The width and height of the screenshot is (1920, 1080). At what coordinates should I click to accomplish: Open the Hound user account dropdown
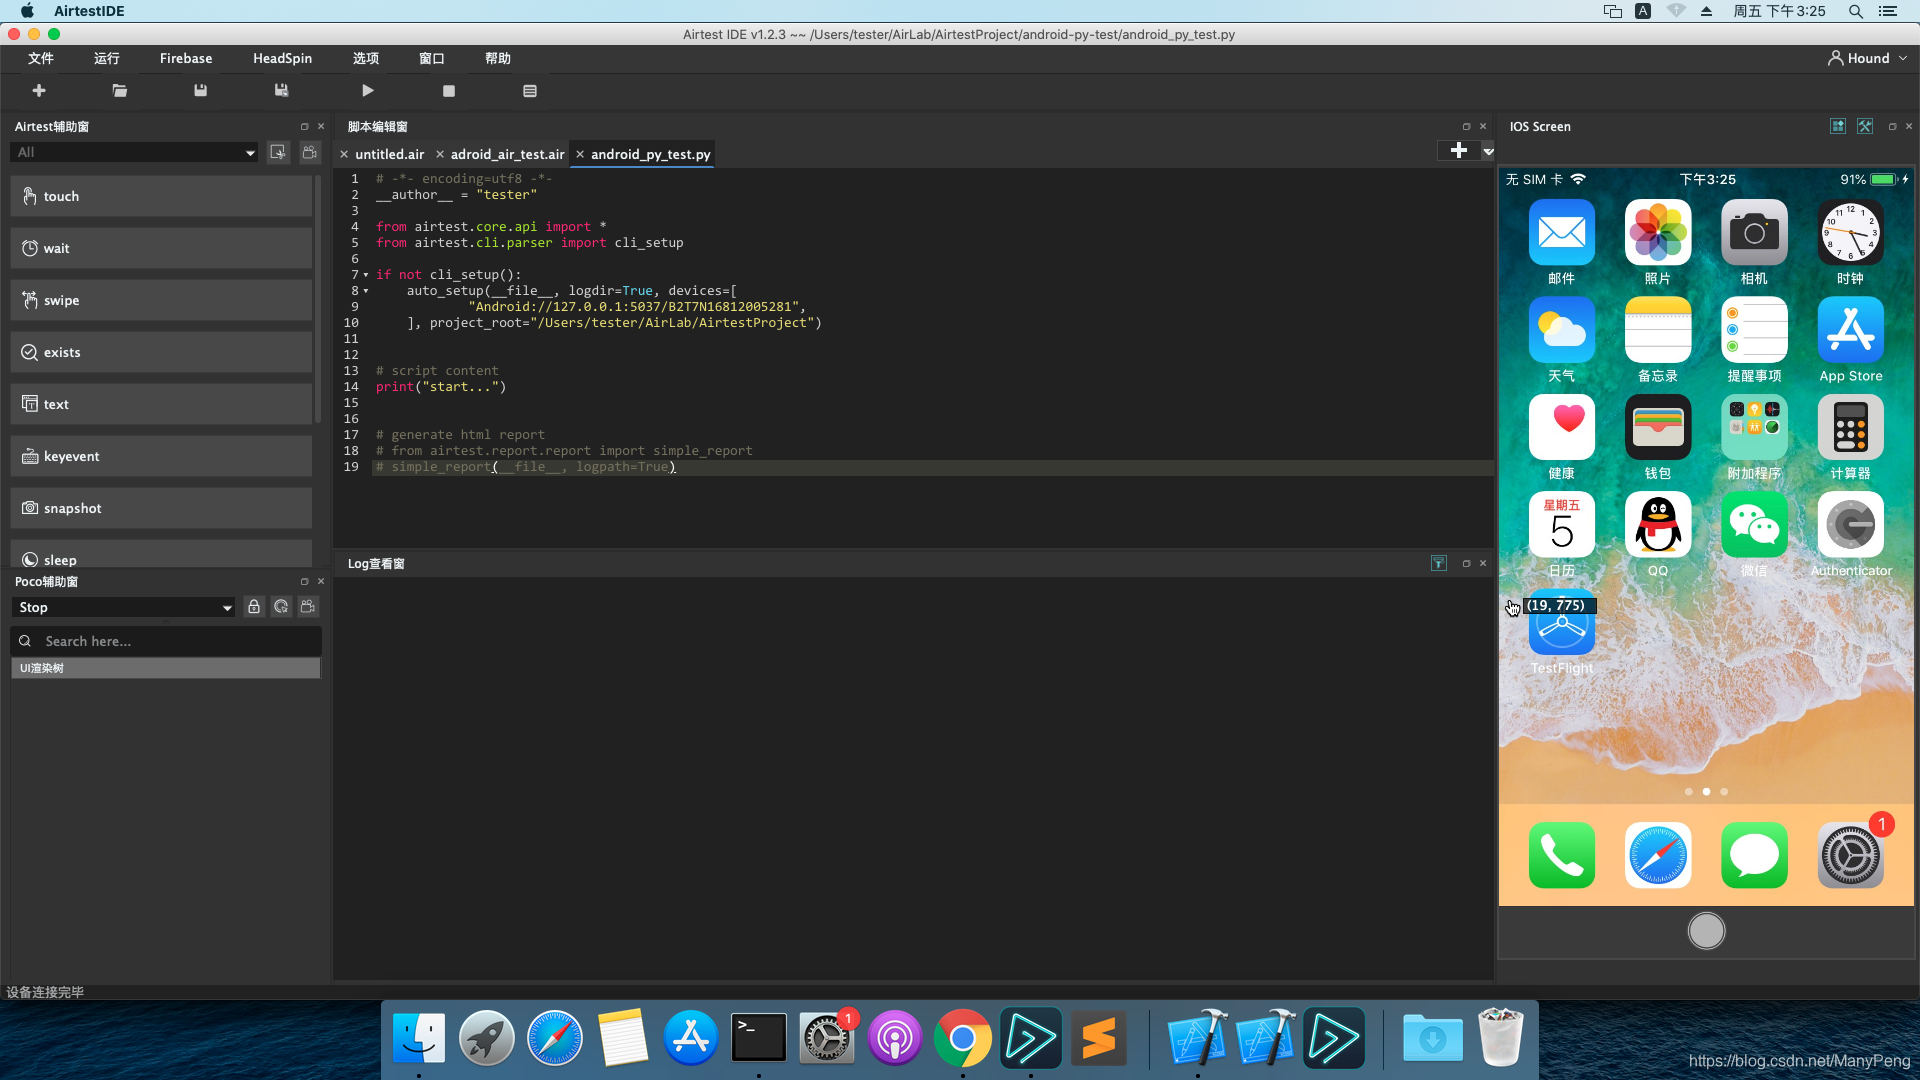(x=1868, y=58)
